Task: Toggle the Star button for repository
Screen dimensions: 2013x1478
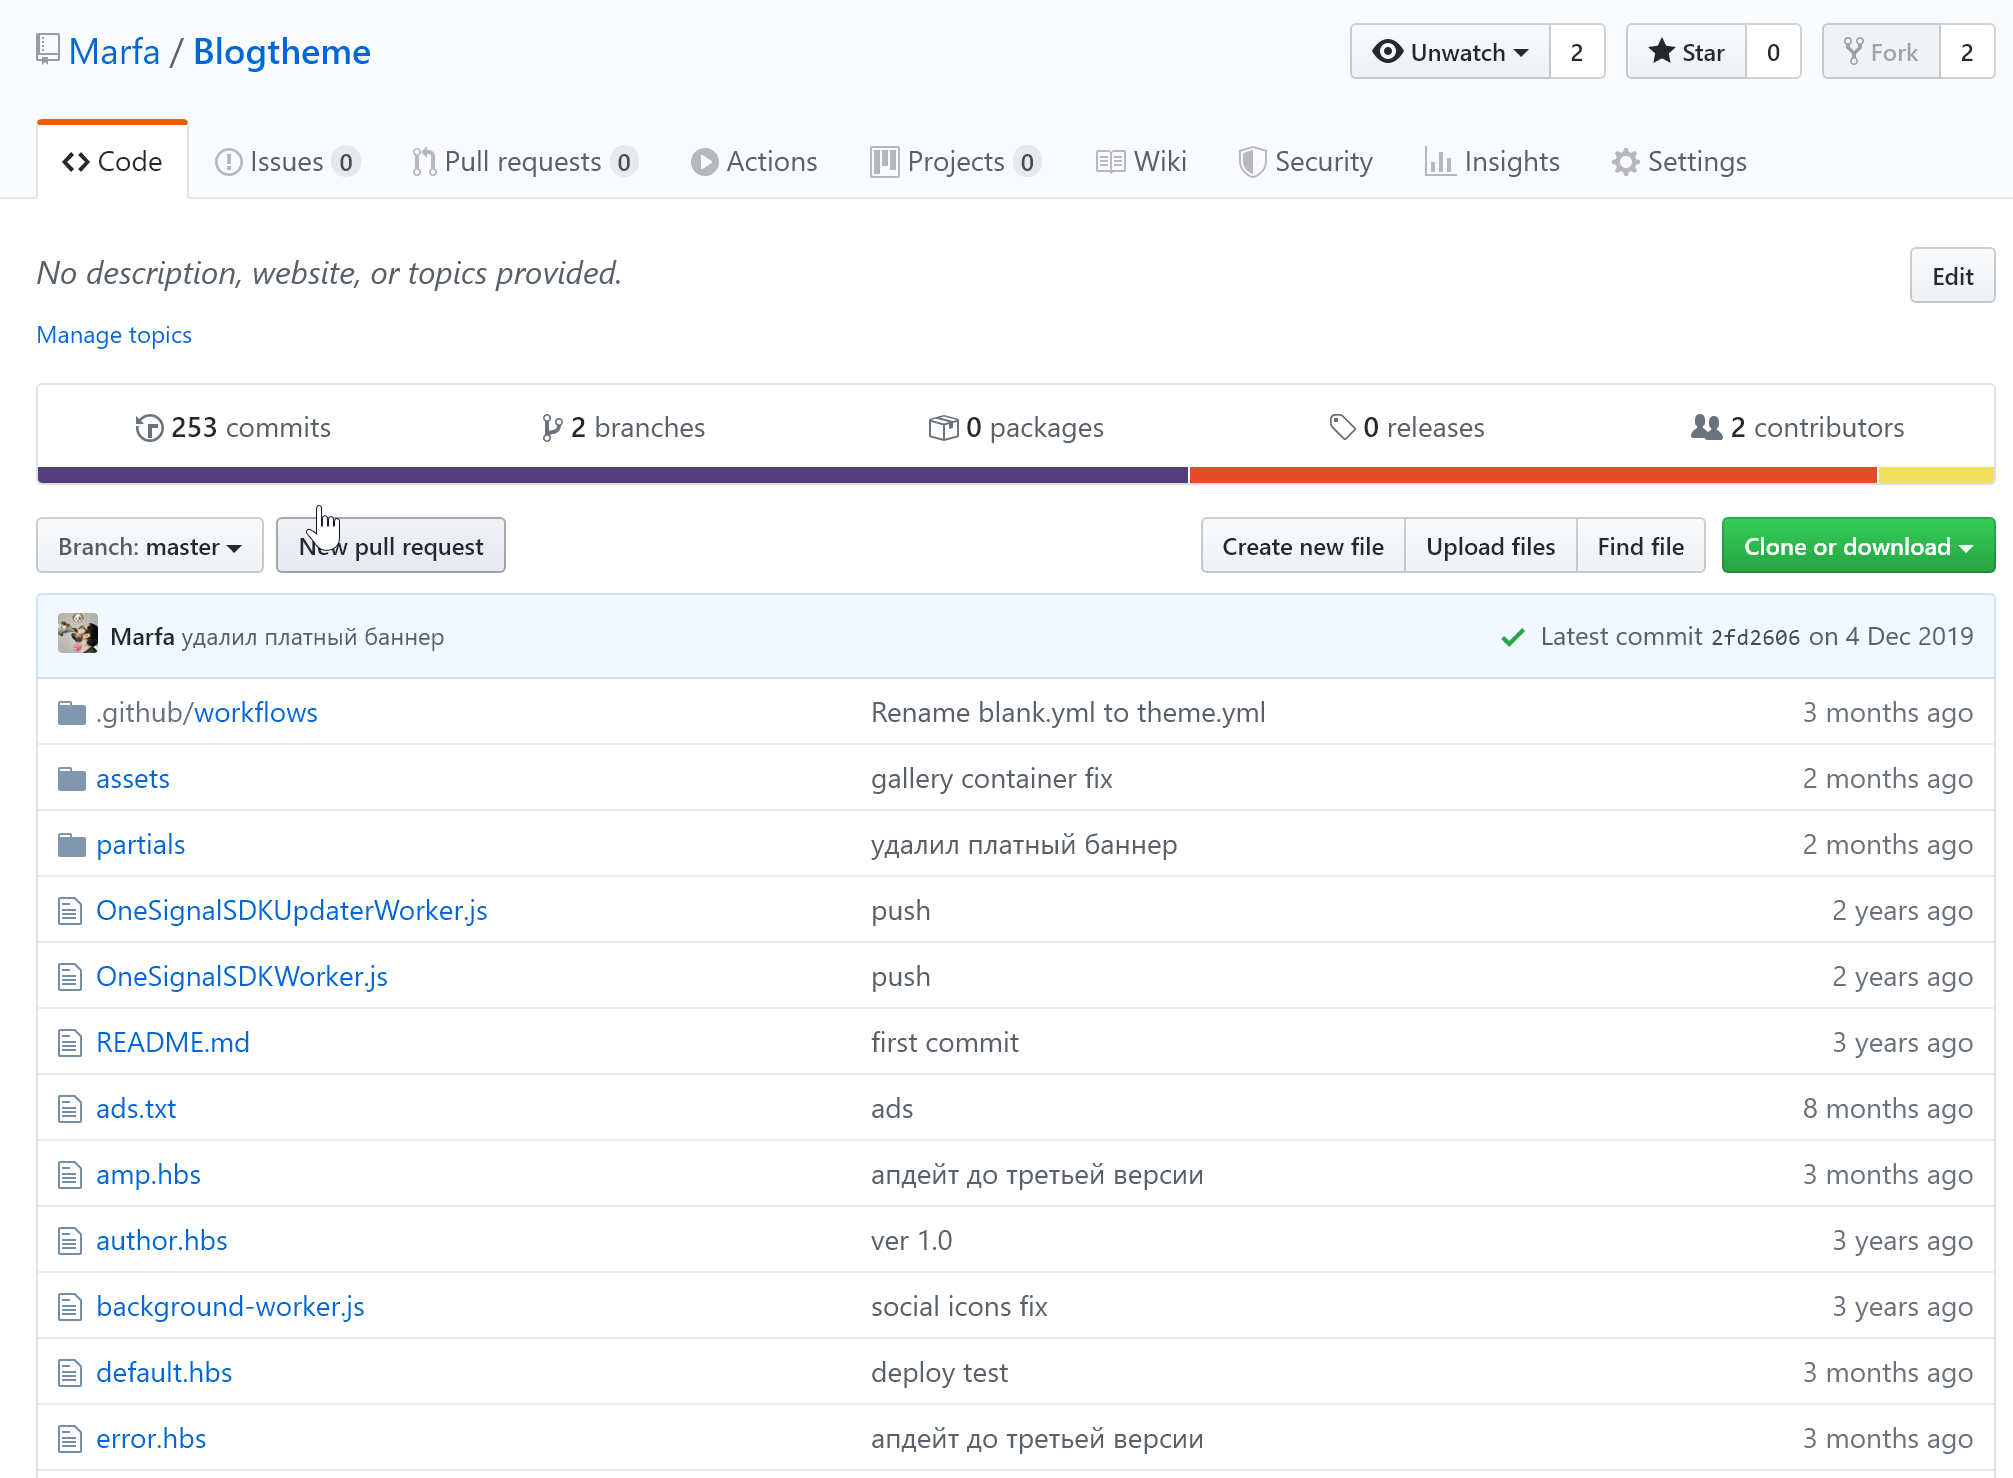Action: pyautogui.click(x=1687, y=52)
